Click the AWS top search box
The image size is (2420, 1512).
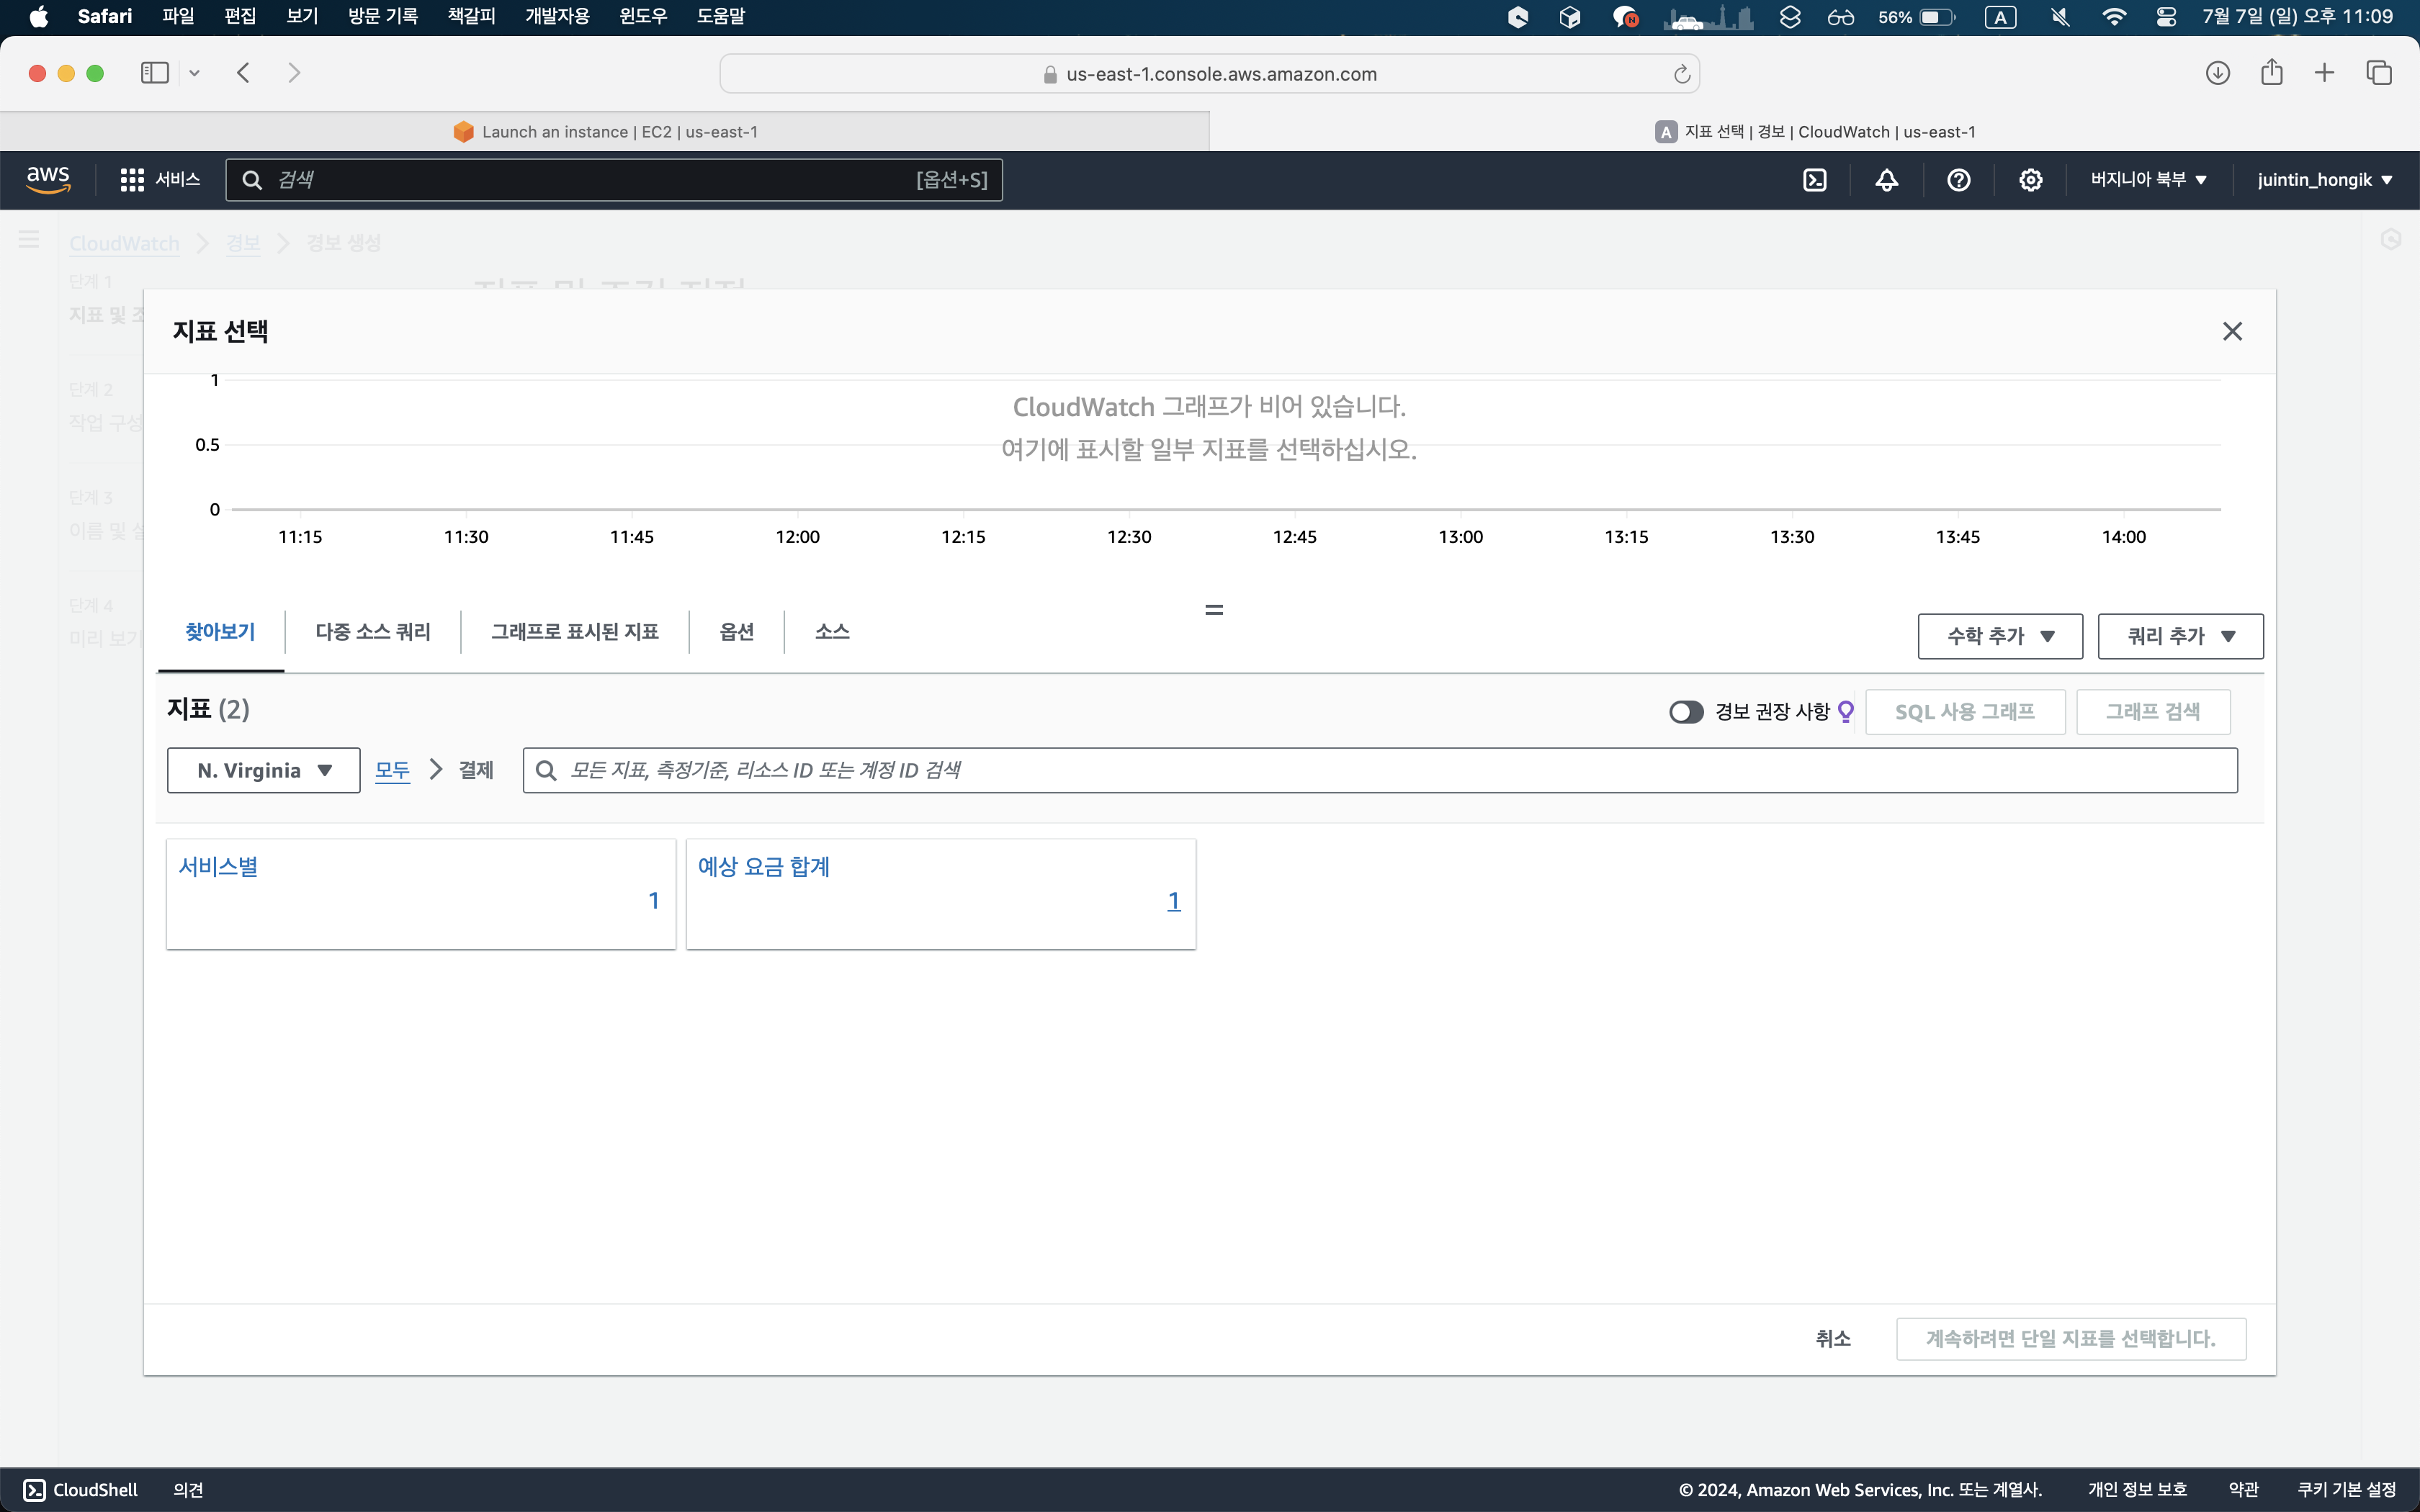click(614, 180)
